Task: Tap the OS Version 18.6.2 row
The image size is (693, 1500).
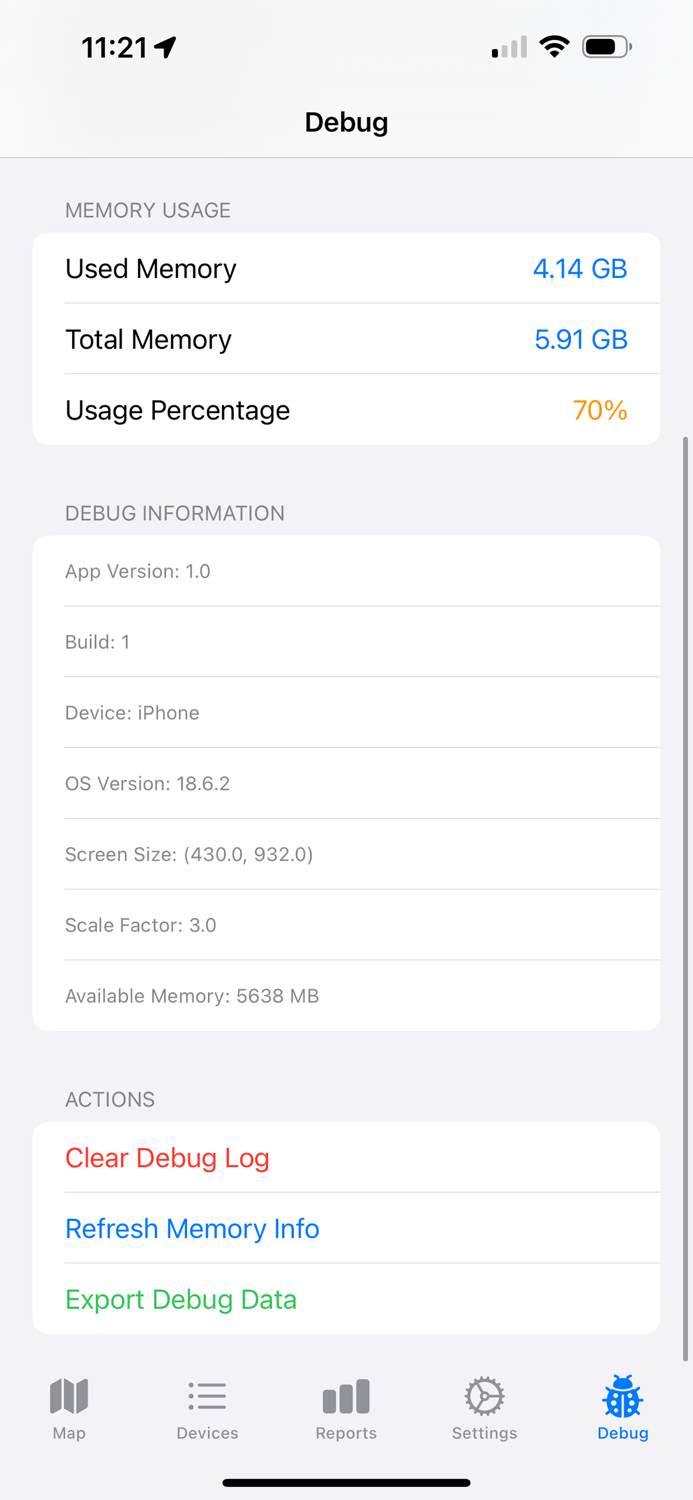Action: (346, 784)
